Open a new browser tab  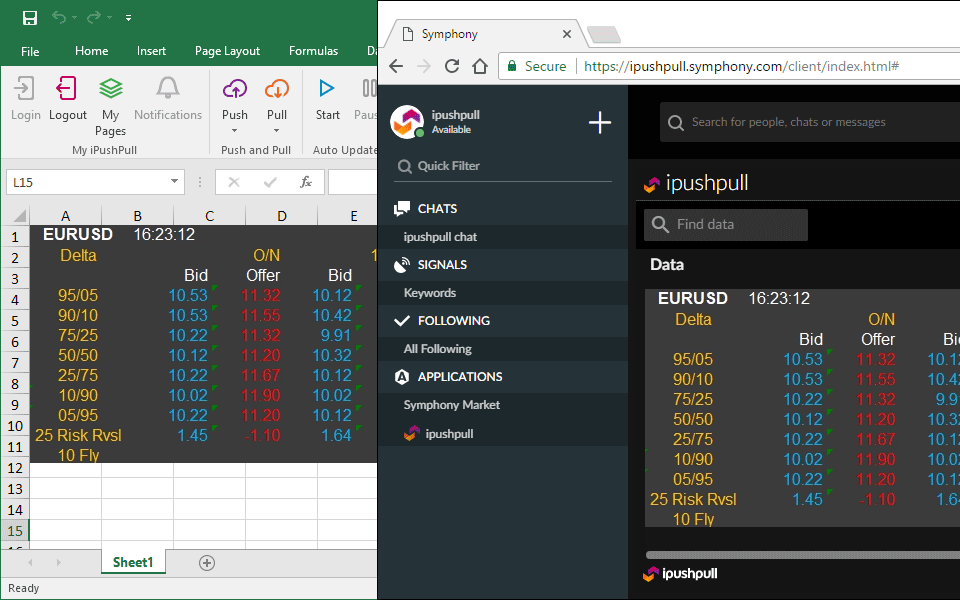(604, 35)
